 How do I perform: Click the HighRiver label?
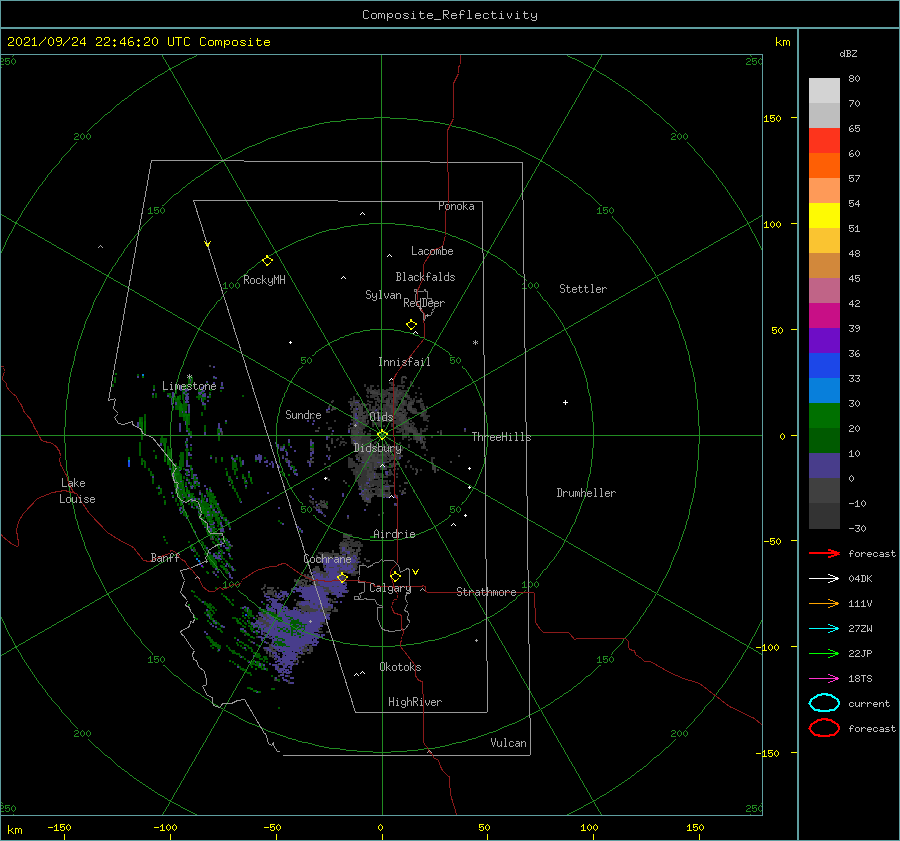(415, 702)
